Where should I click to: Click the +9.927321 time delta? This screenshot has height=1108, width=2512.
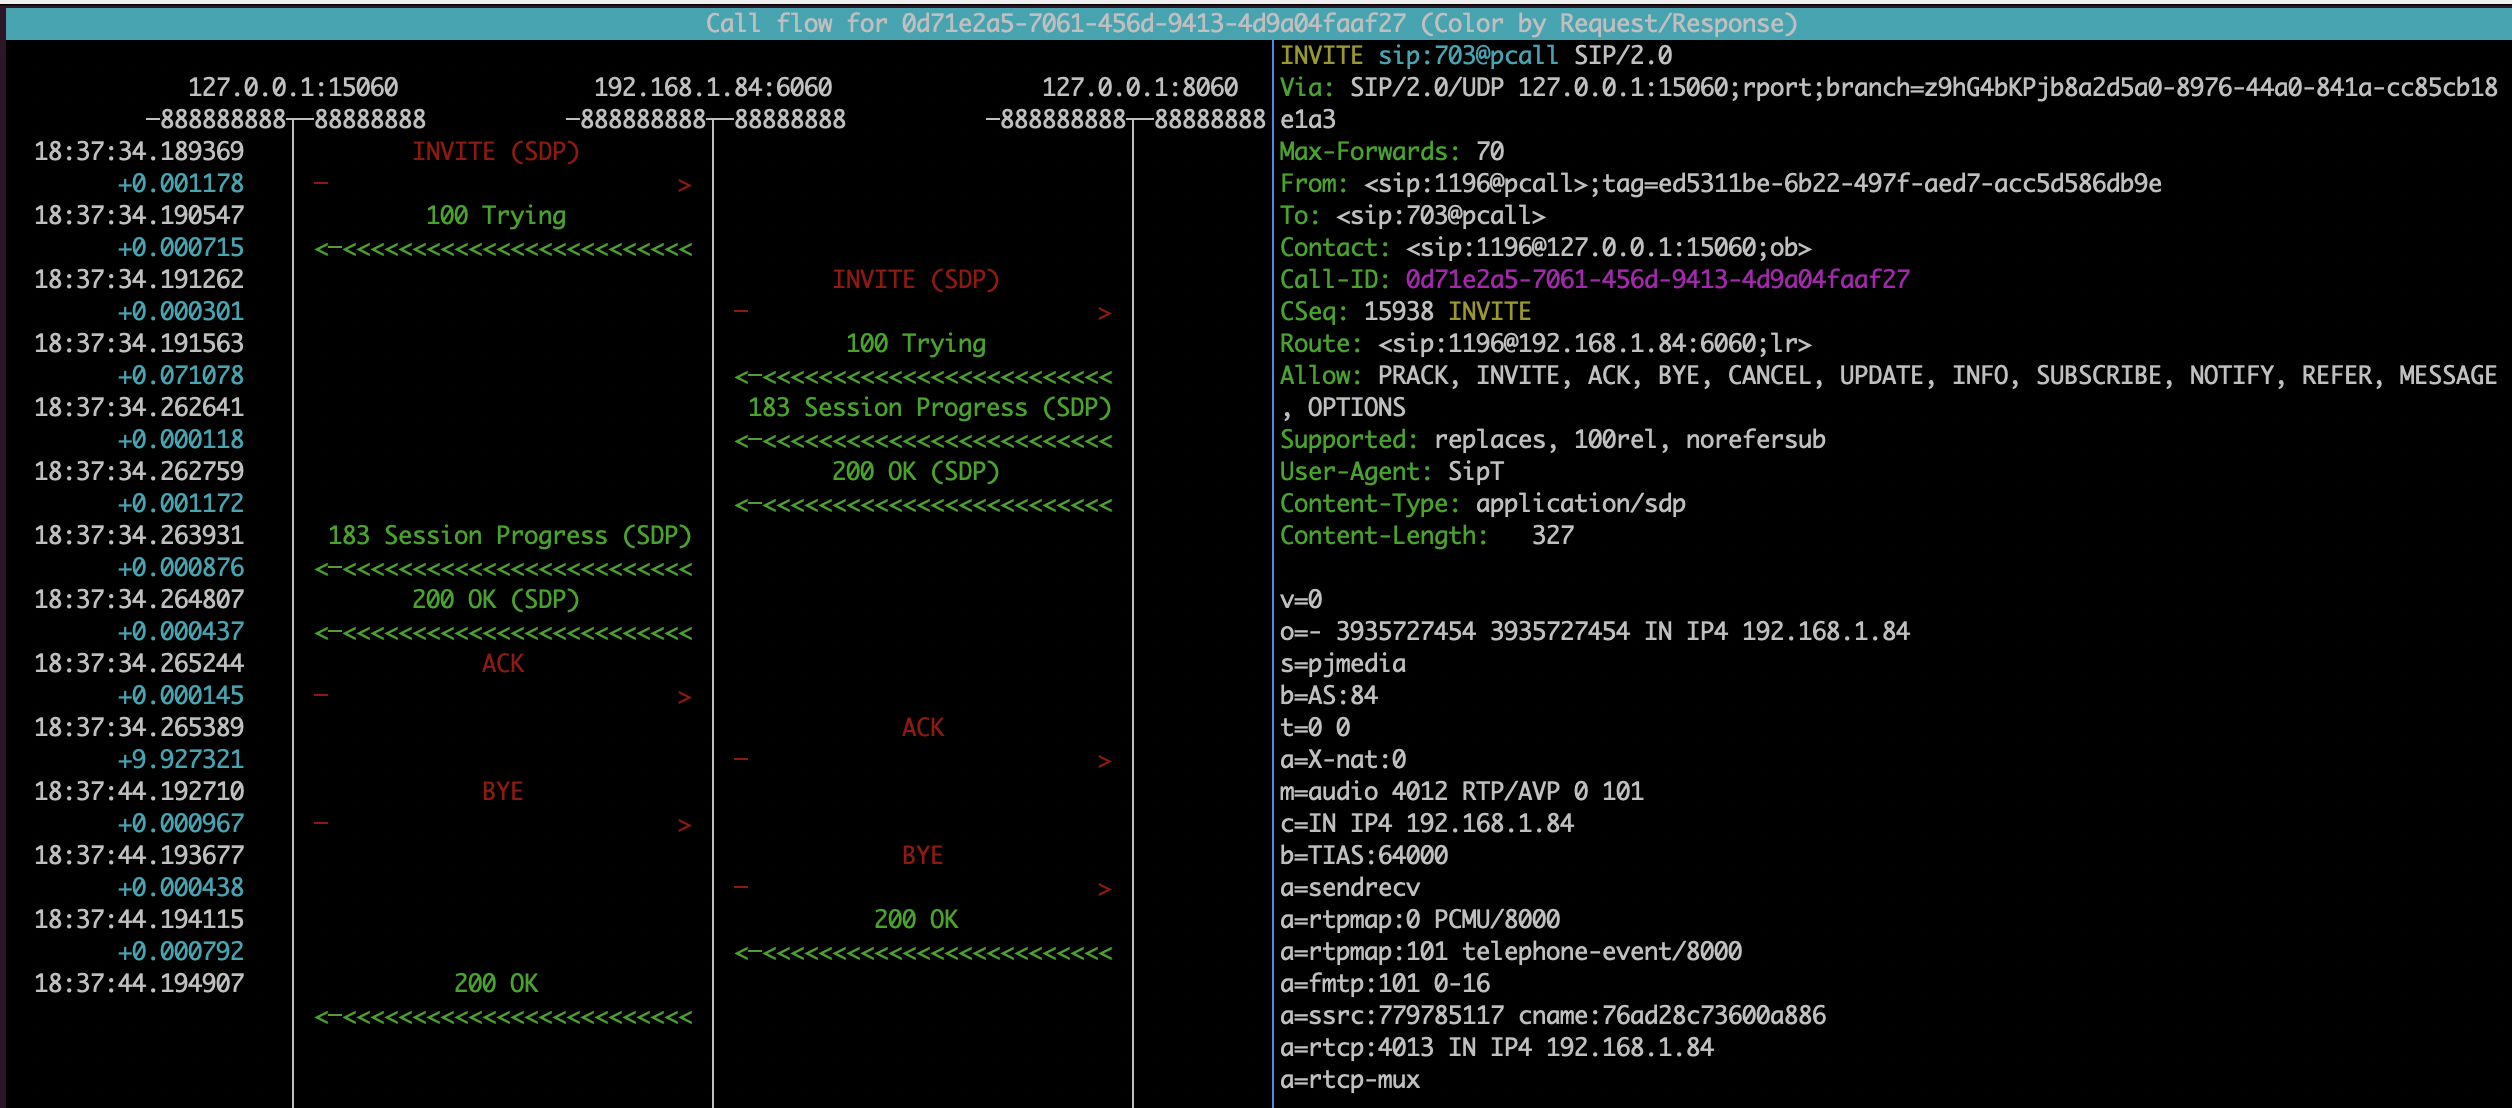click(x=180, y=760)
